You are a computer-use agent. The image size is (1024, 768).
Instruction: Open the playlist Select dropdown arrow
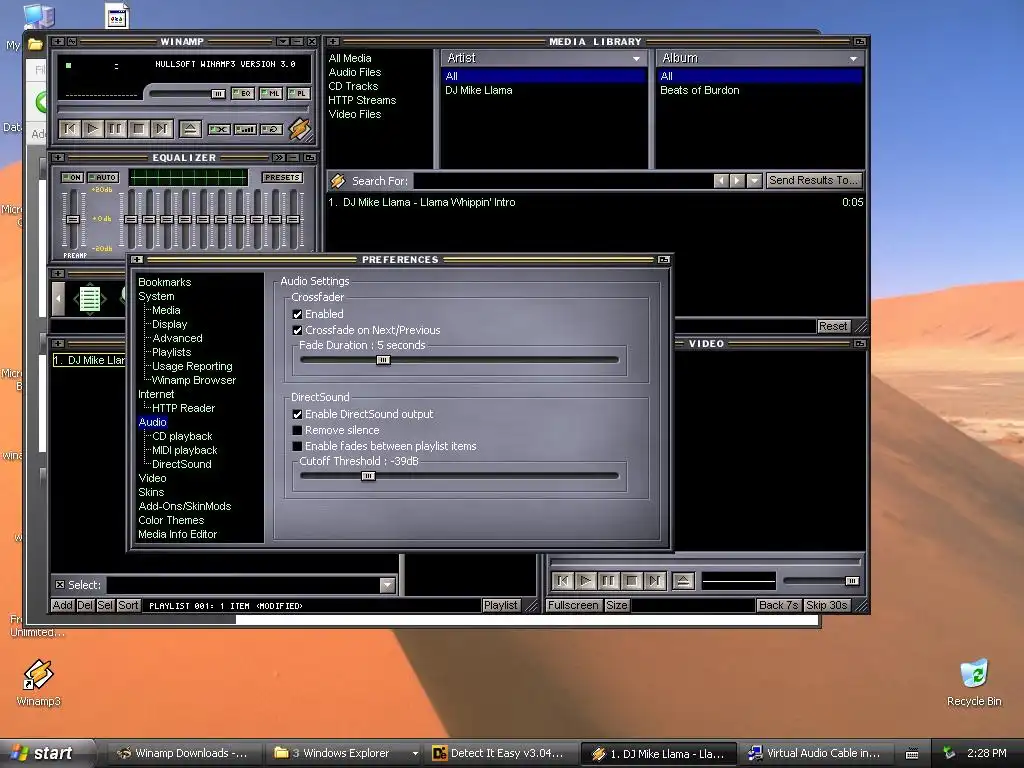click(x=387, y=585)
